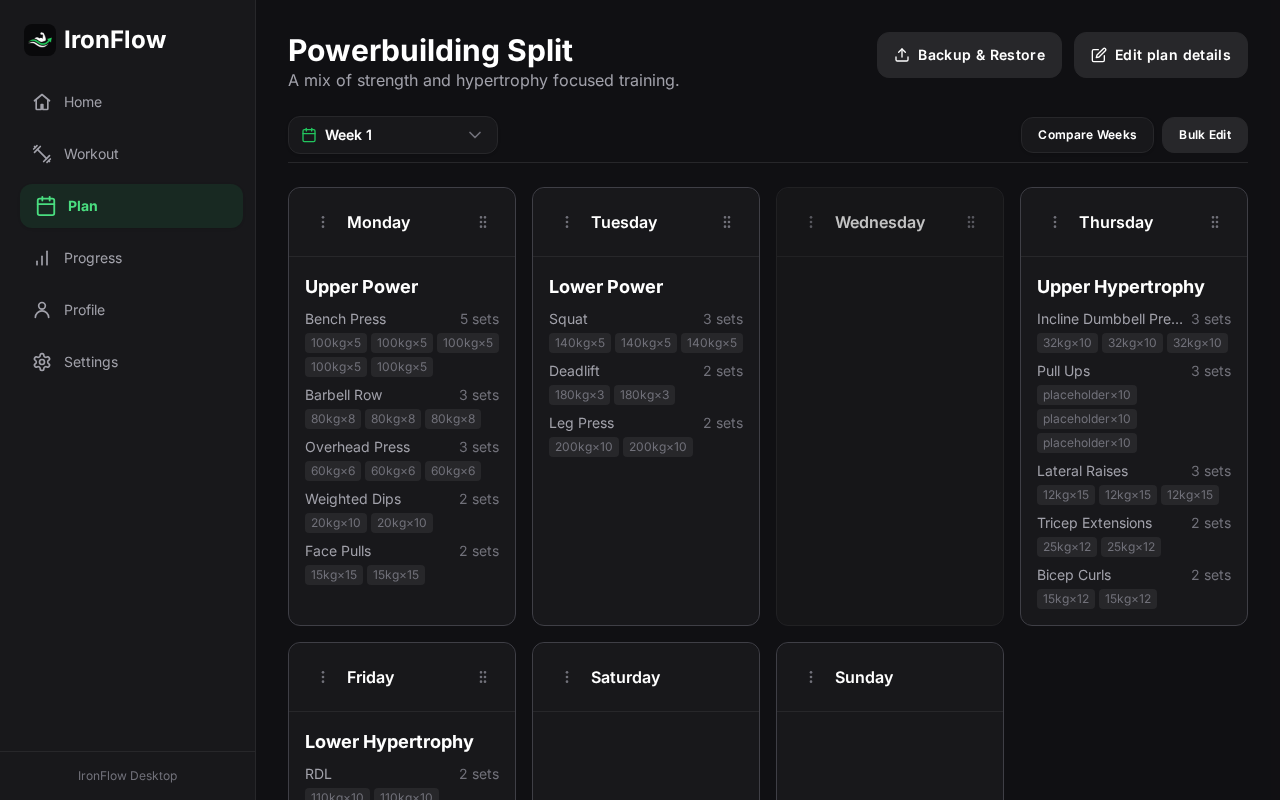
Task: Open Settings via the gear icon
Action: tap(42, 362)
